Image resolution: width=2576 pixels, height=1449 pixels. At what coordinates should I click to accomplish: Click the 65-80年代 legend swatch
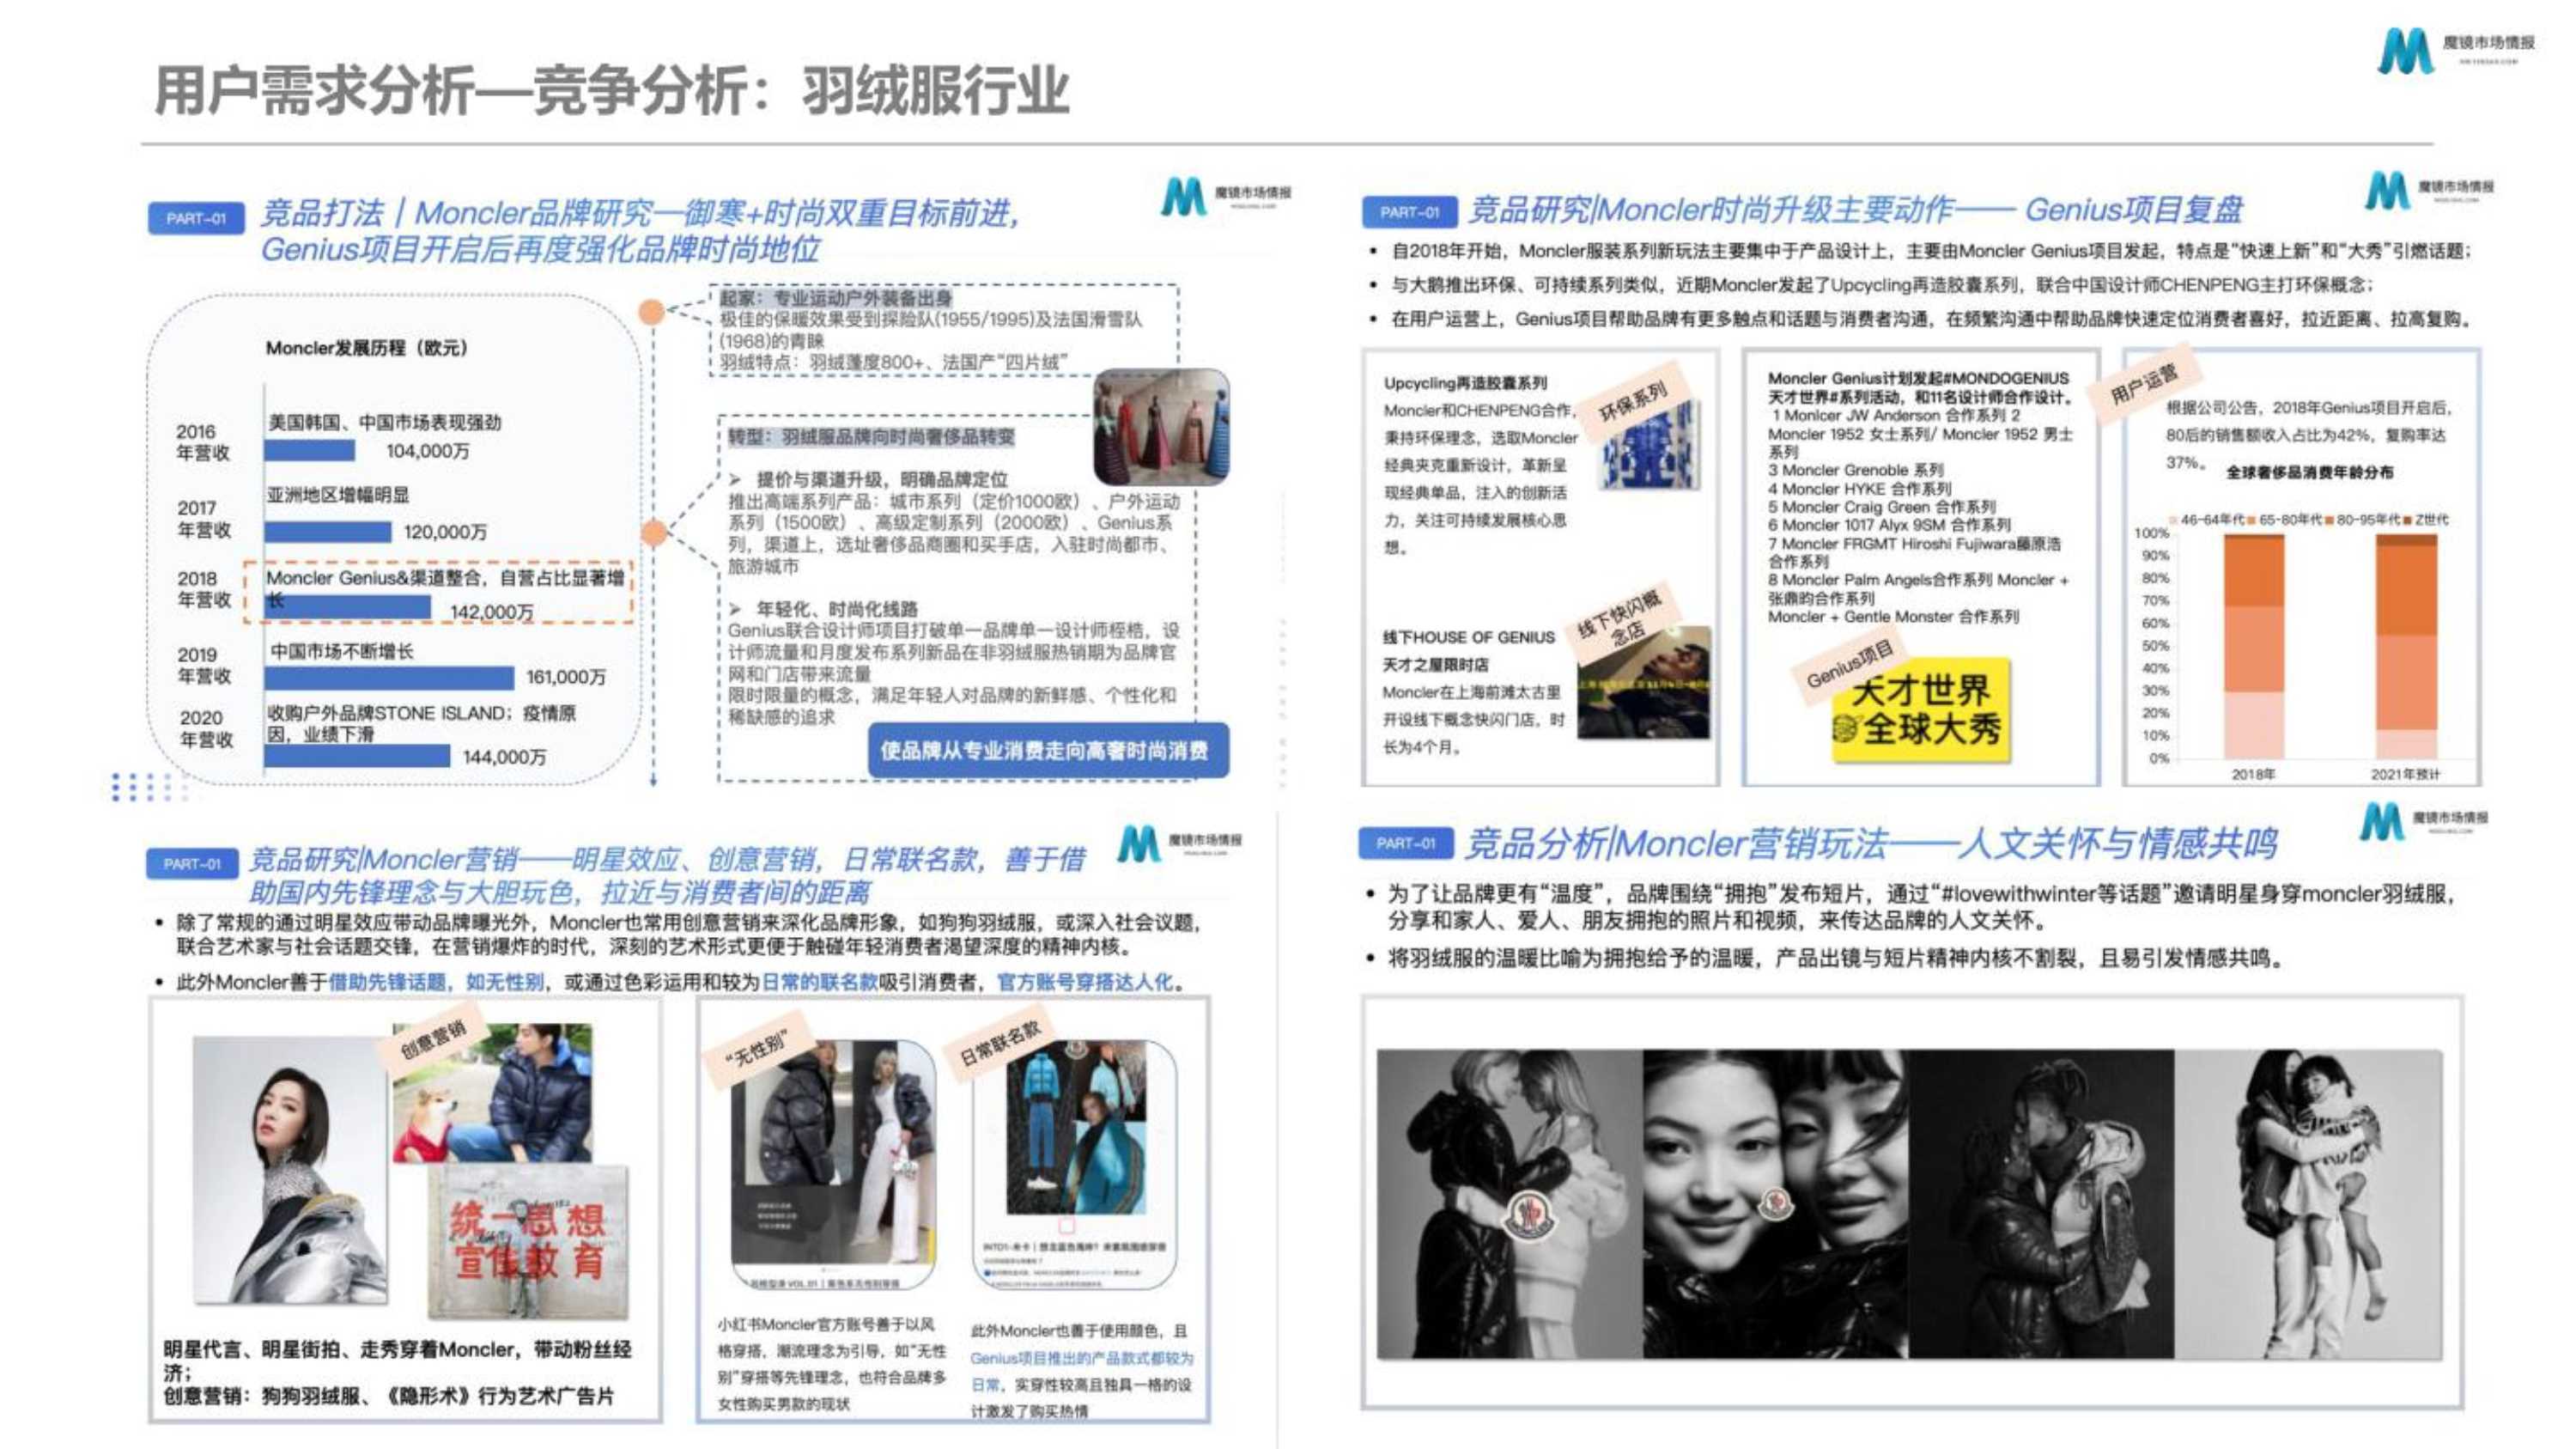pyautogui.click(x=2252, y=520)
